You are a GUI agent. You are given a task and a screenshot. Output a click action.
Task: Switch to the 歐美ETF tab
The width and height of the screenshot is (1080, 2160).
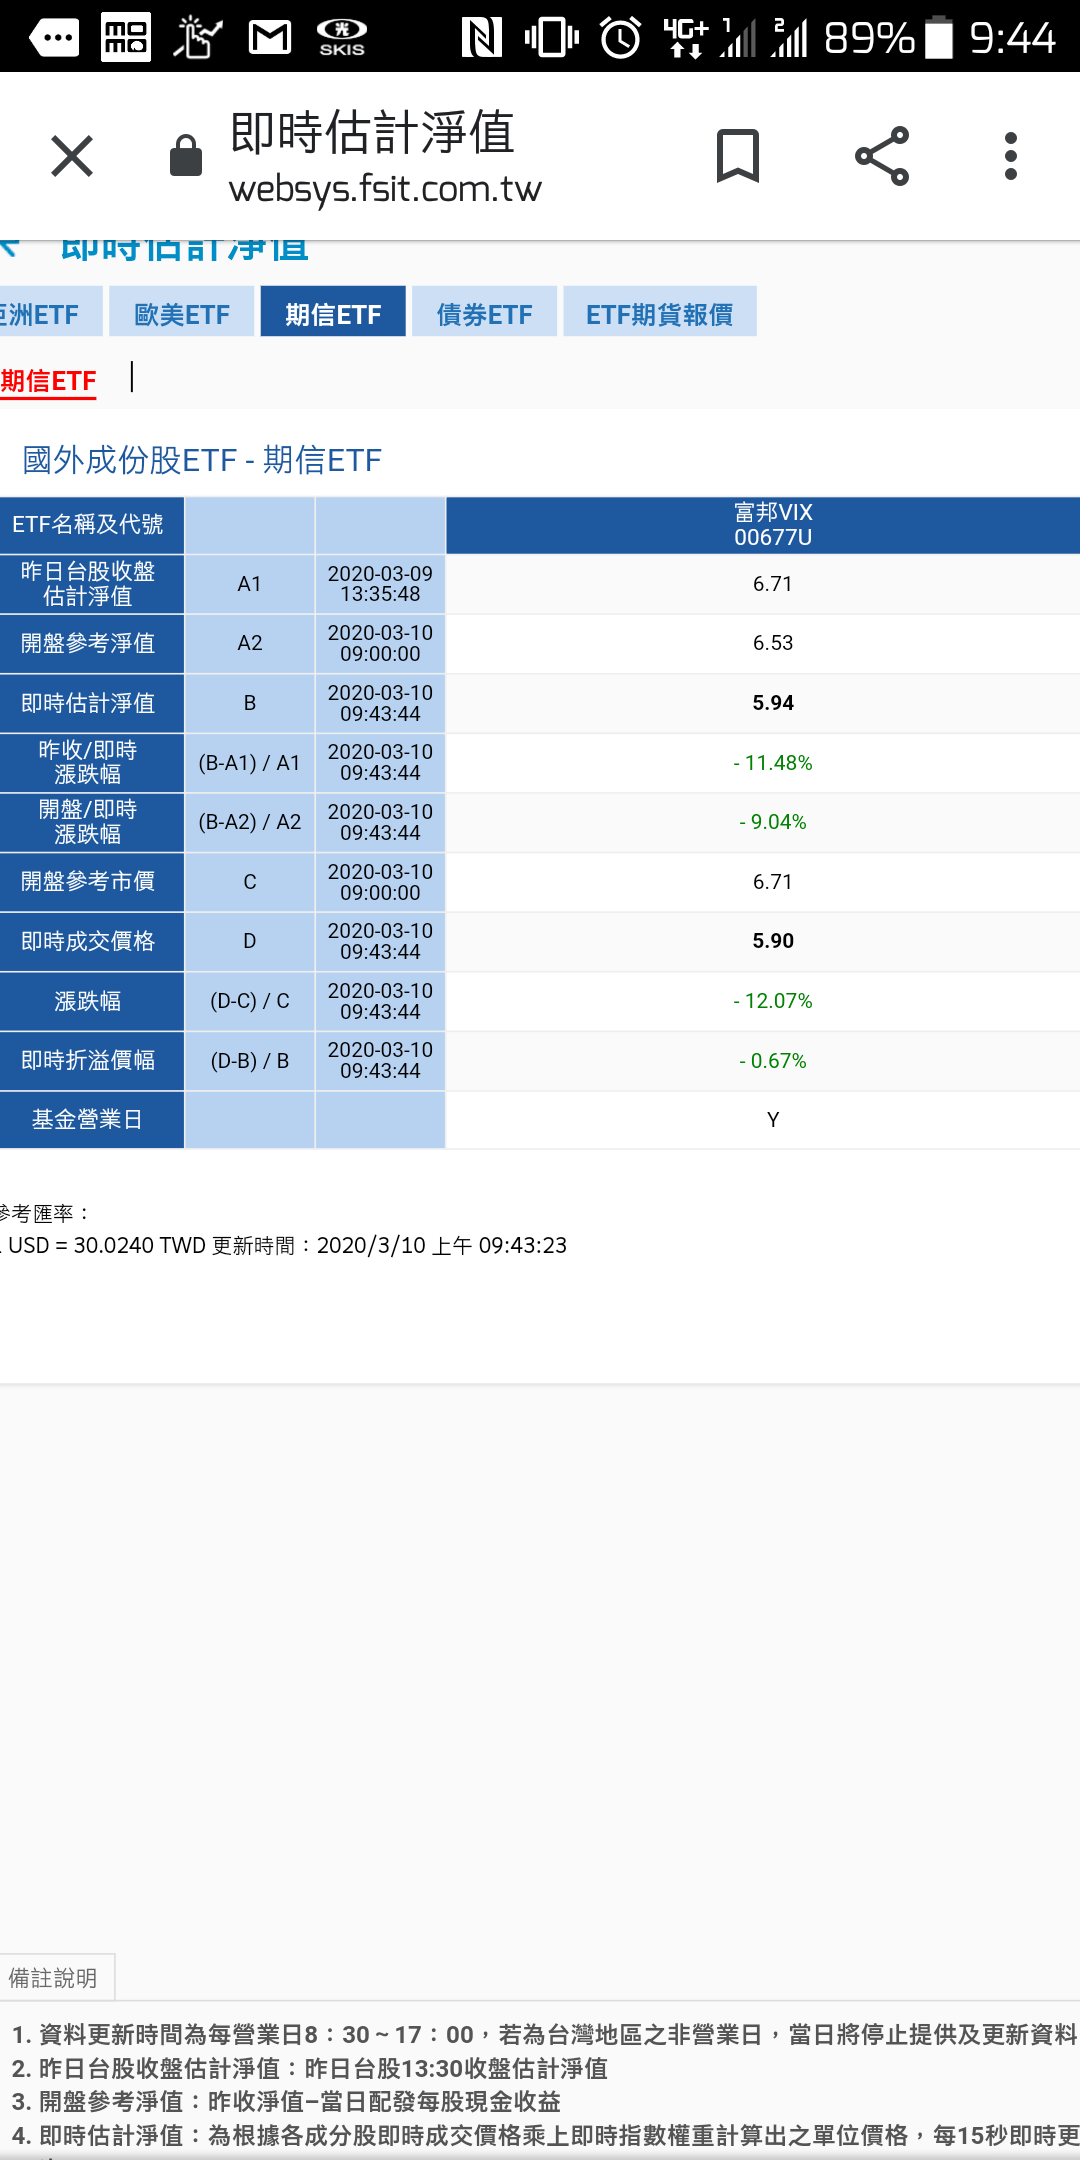click(182, 314)
